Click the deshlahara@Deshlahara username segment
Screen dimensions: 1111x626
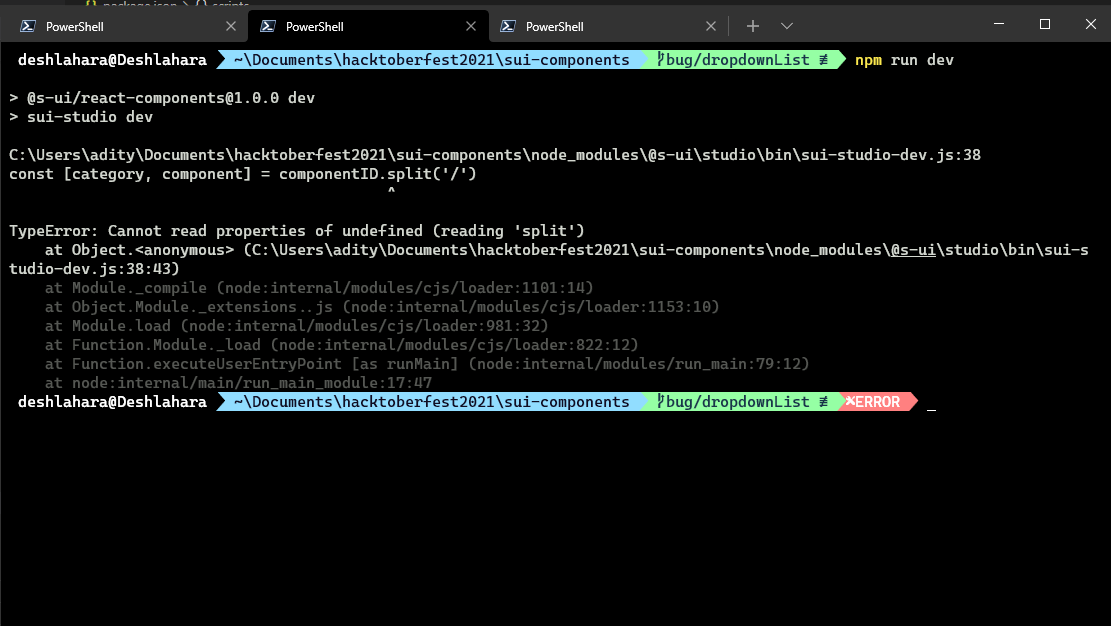110,59
